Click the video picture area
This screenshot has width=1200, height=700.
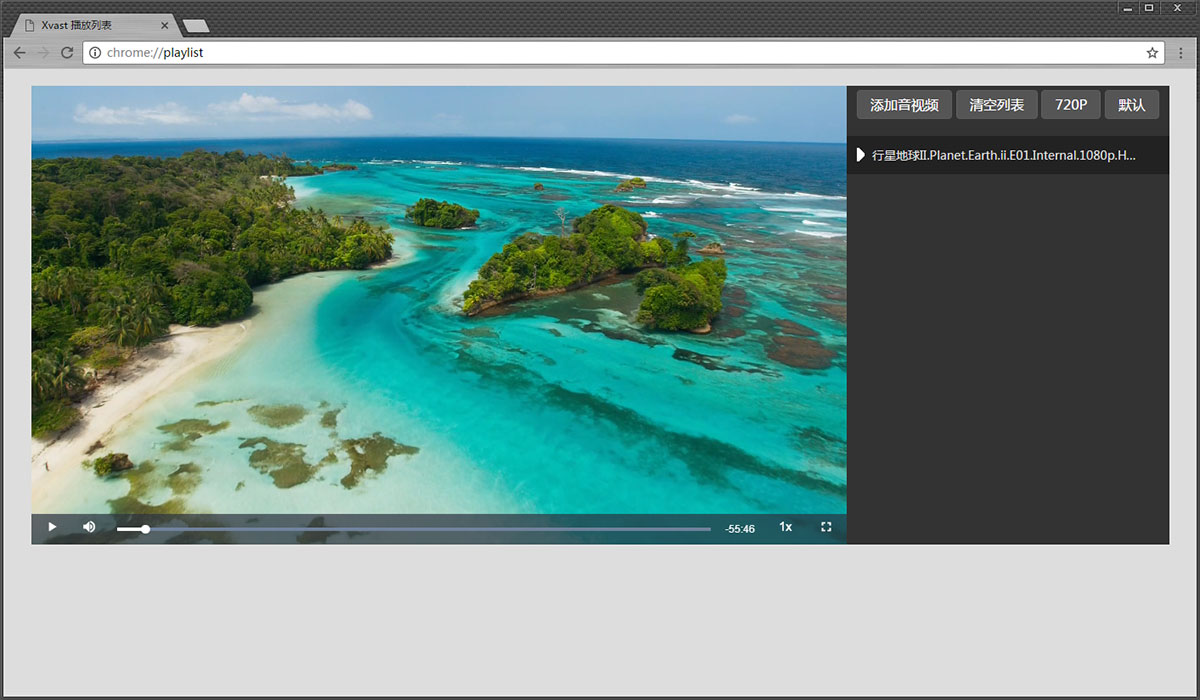[x=439, y=300]
